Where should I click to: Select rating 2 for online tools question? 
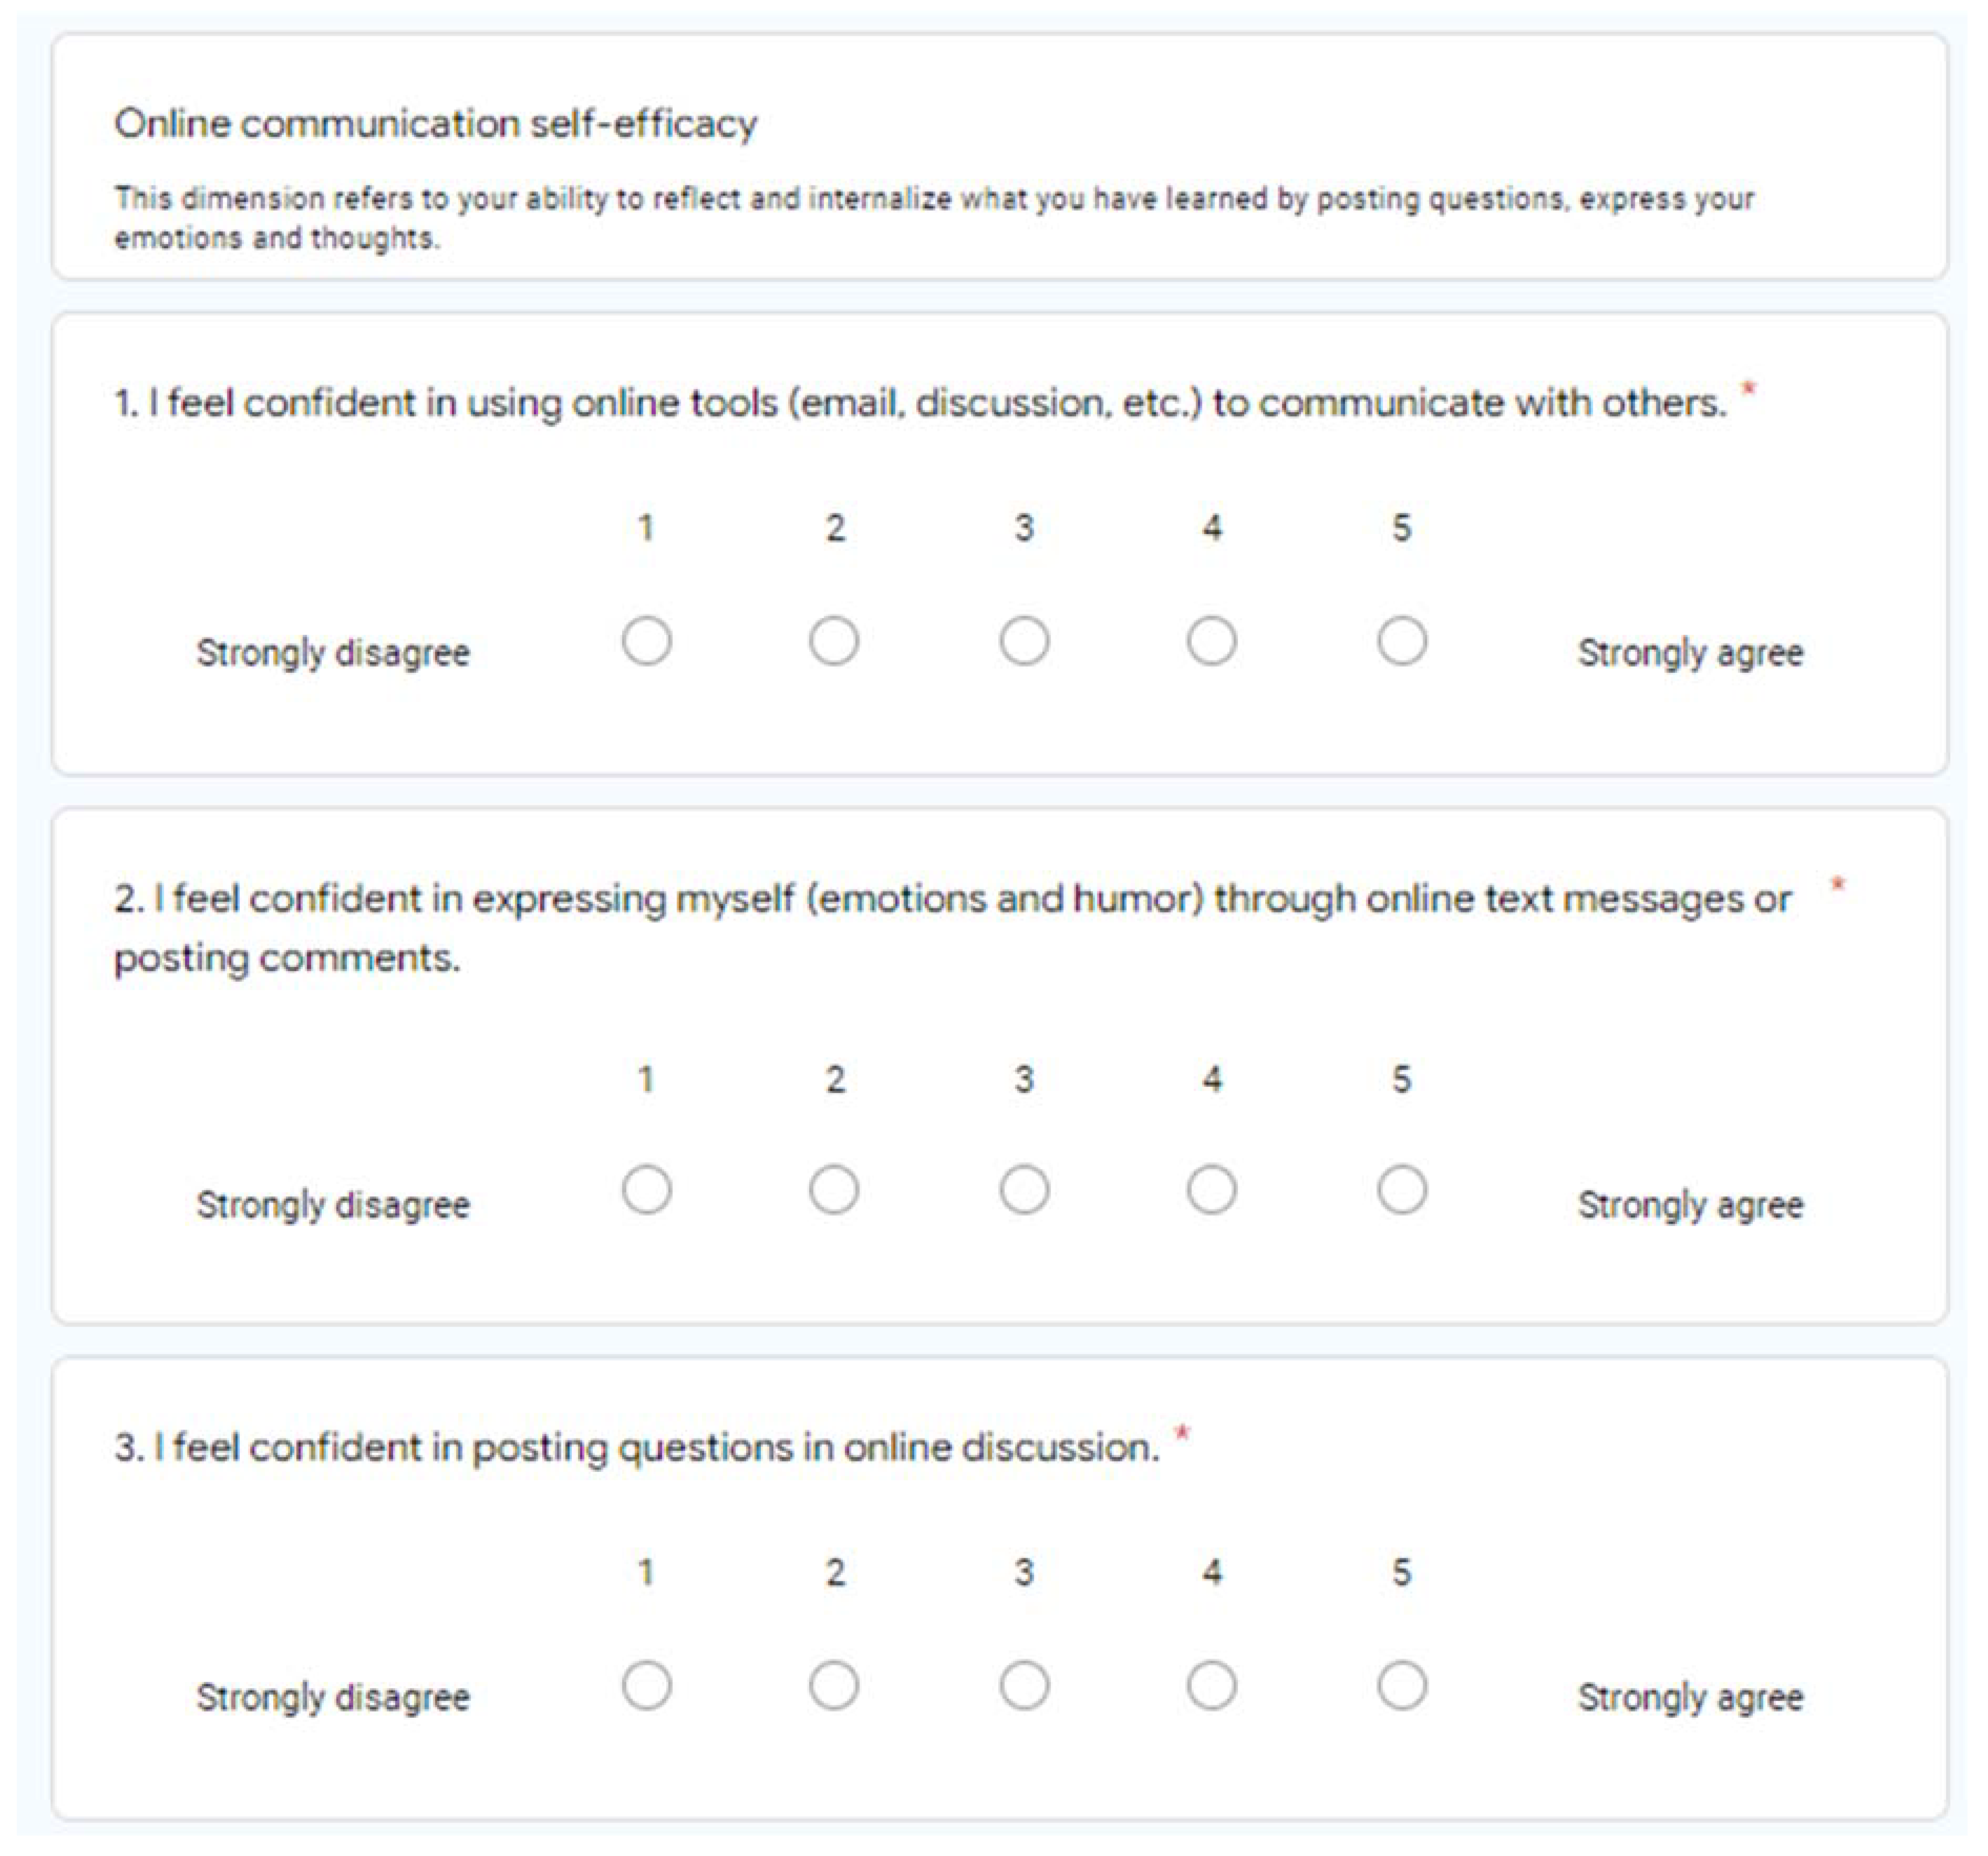click(x=834, y=641)
